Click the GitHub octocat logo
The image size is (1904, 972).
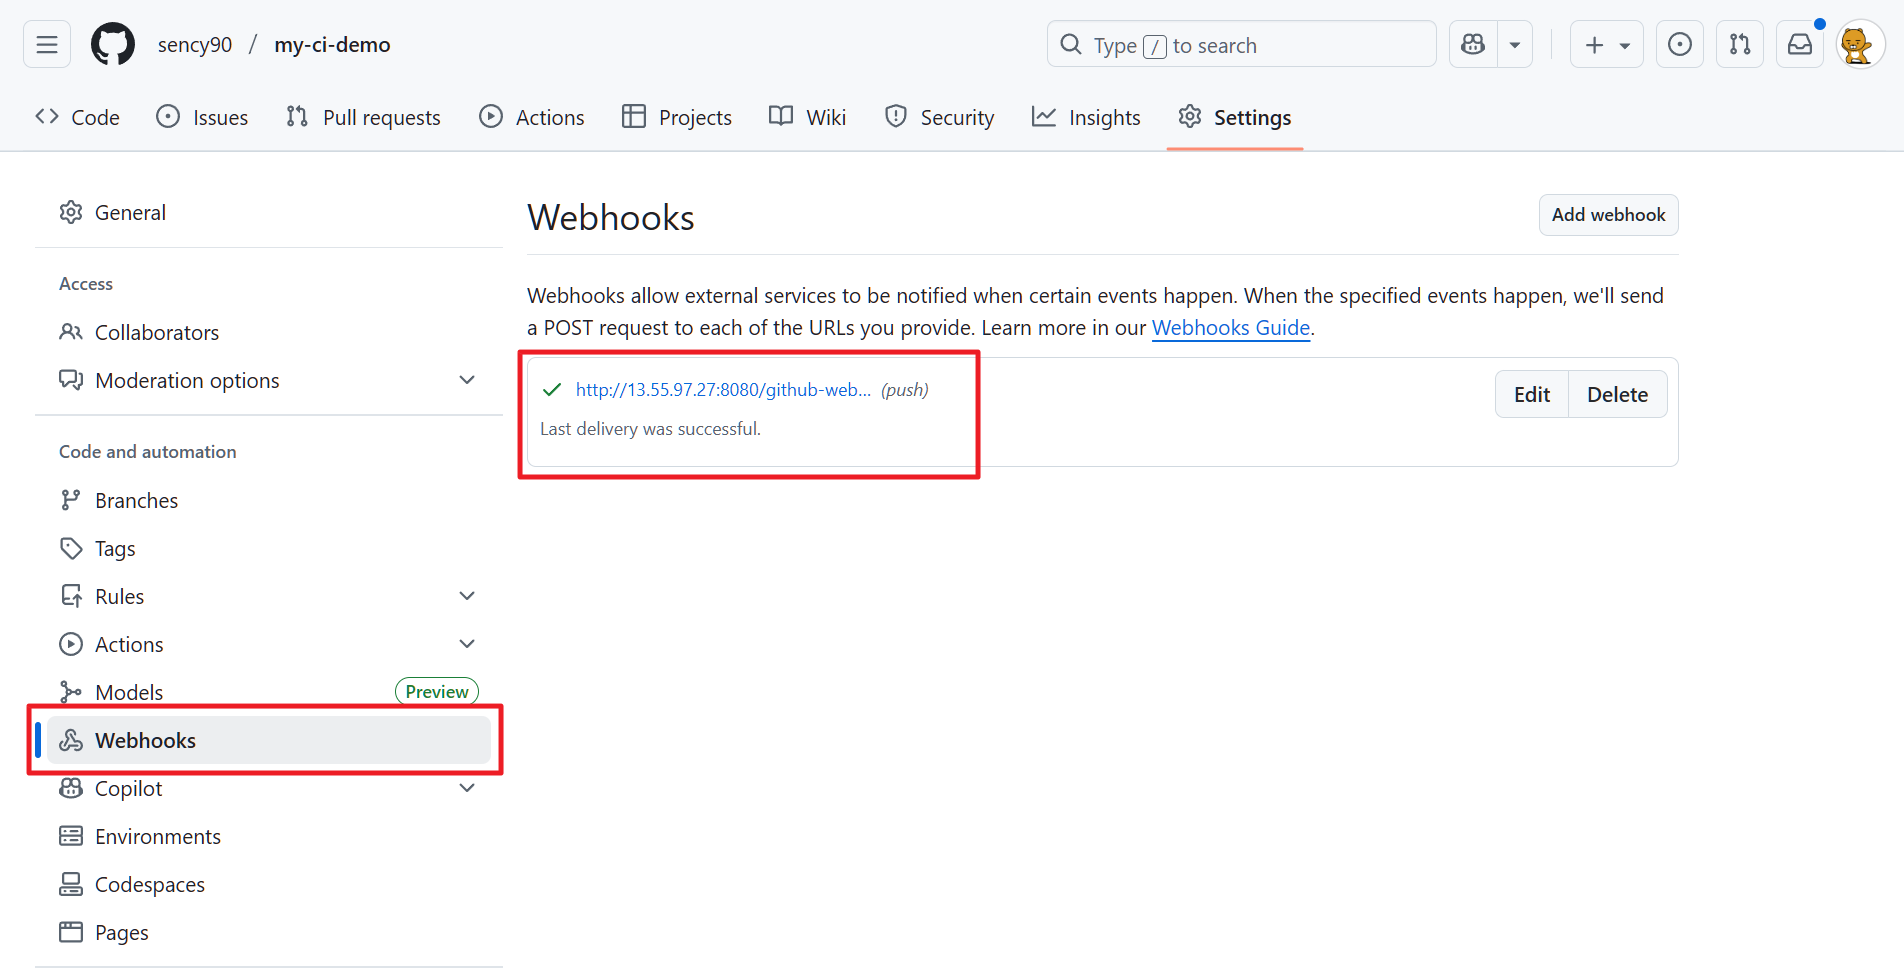113,45
